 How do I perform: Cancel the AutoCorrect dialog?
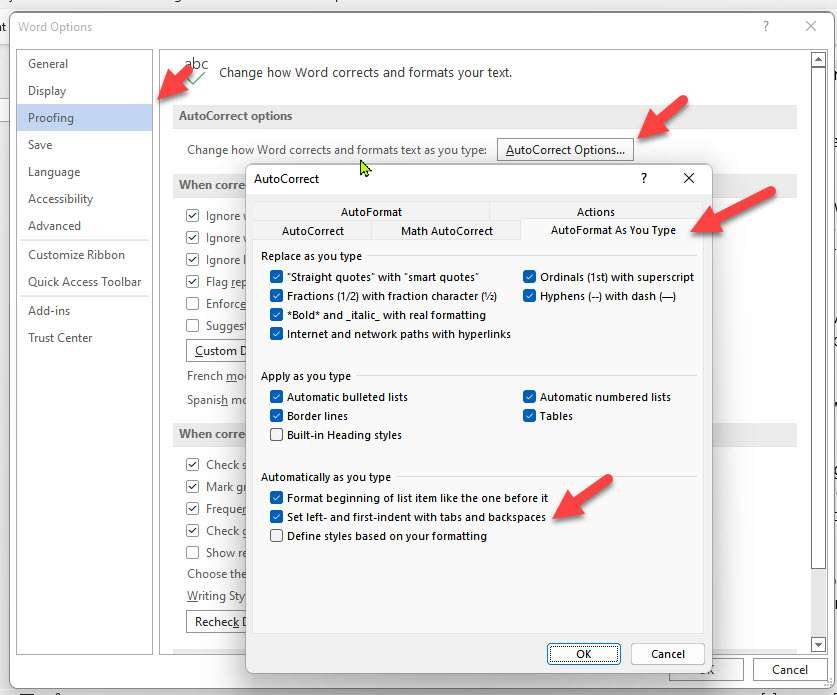coord(667,653)
